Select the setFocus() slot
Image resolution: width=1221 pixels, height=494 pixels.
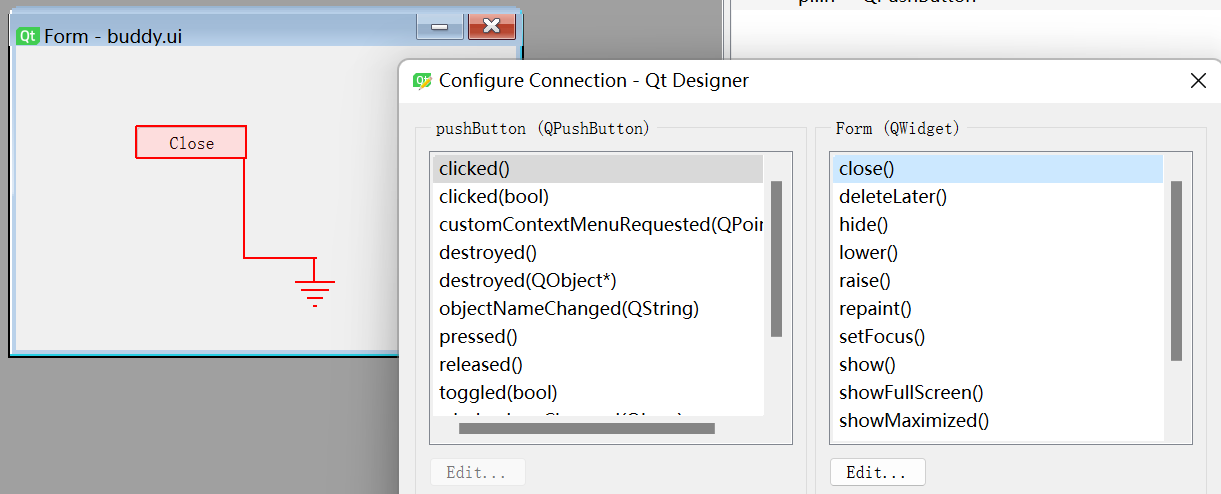[x=998, y=337]
